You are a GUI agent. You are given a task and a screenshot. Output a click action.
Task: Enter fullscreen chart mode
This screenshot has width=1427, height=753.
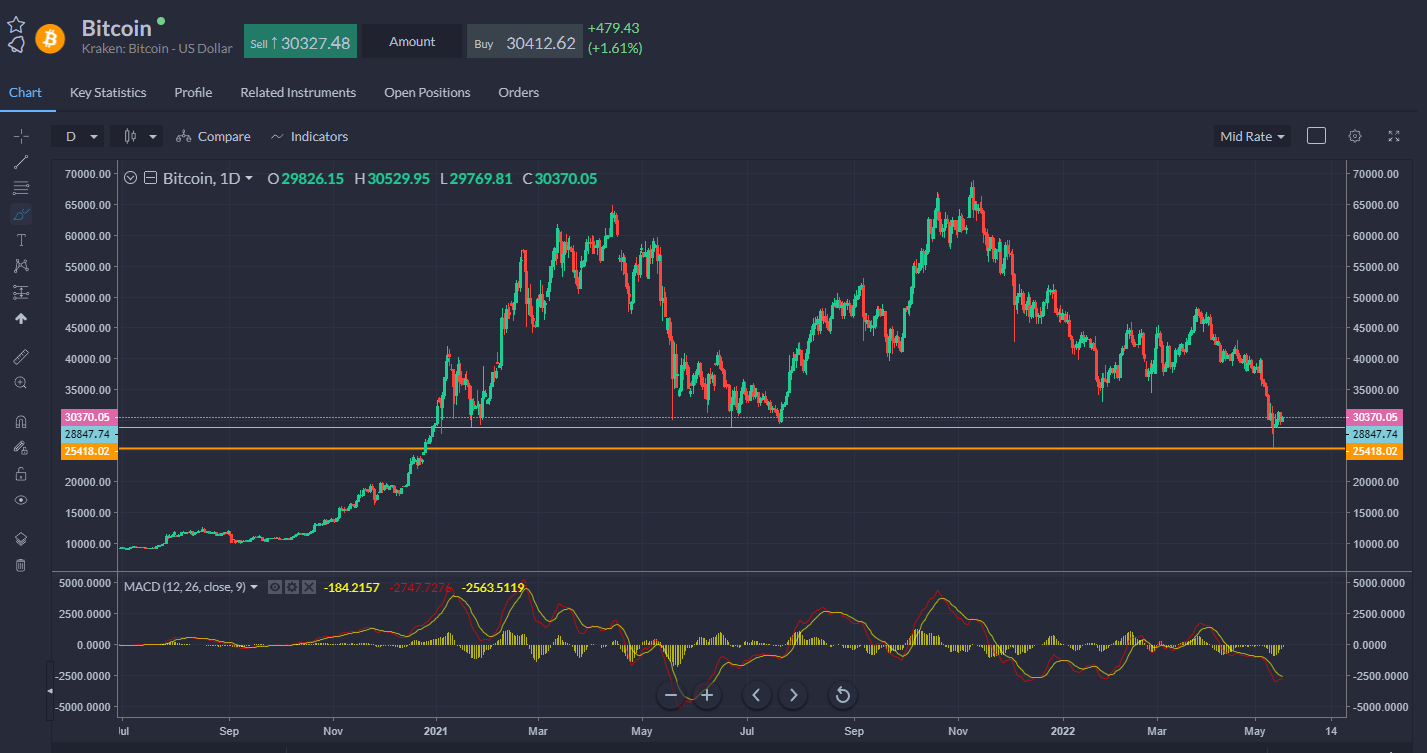pyautogui.click(x=1394, y=136)
